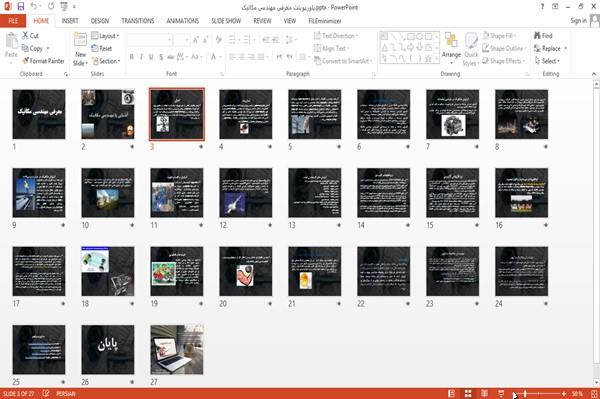
Task: Open Clipboard dialog launcher
Action: coord(66,74)
